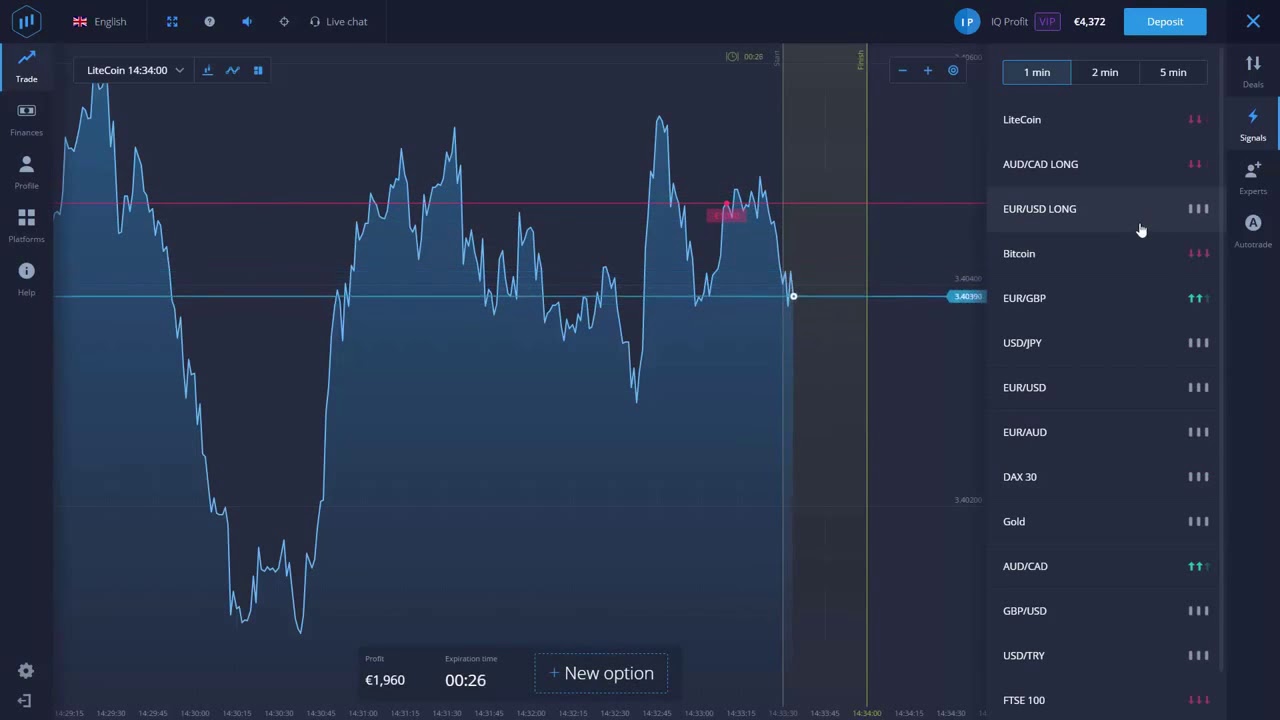Click the €1,960 profit value
Image resolution: width=1280 pixels, height=720 pixels.
385,680
